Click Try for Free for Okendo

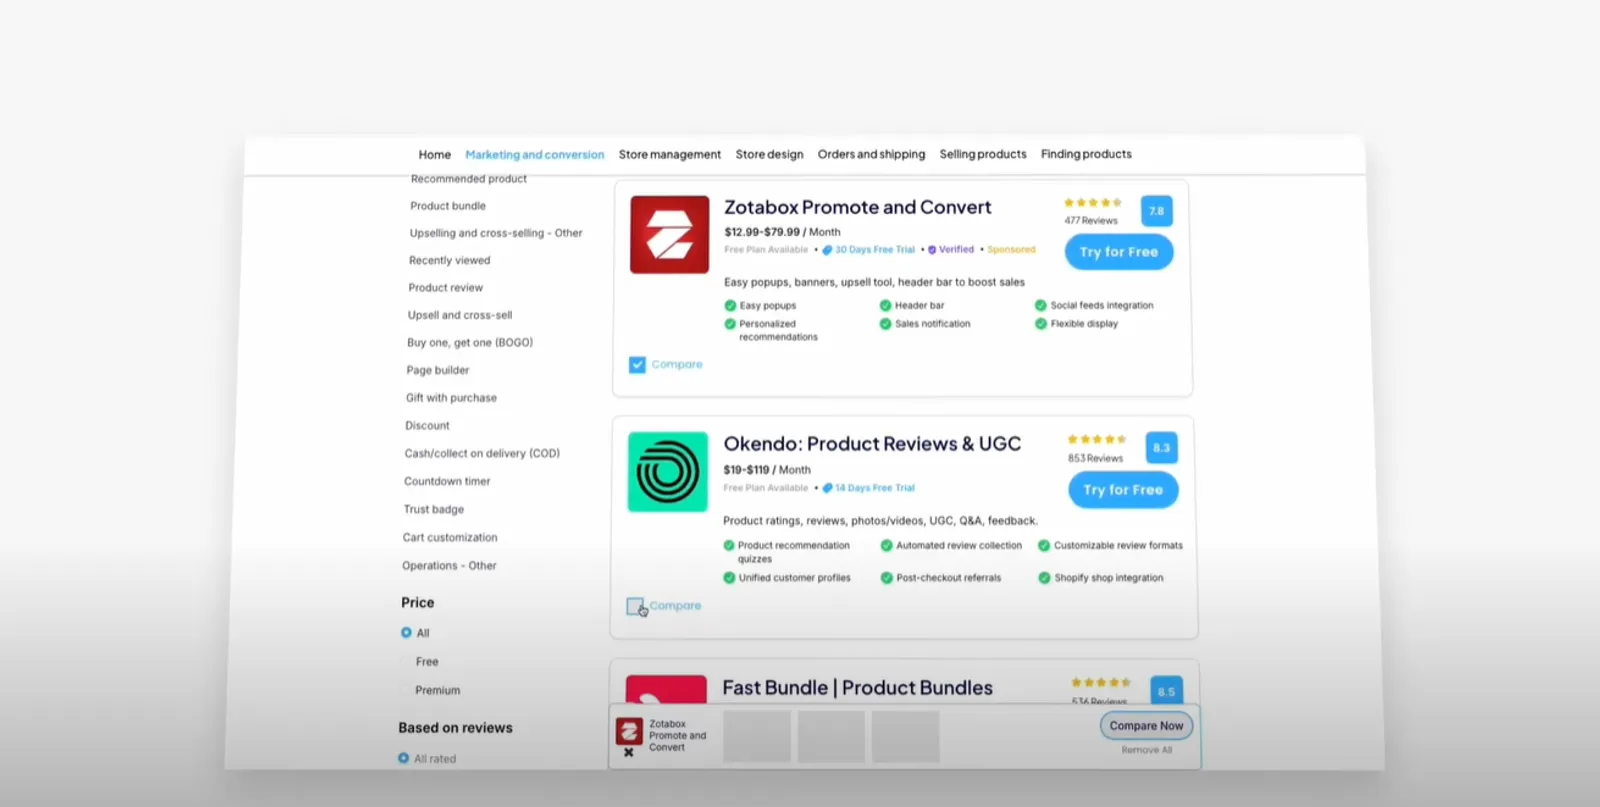coord(1123,490)
